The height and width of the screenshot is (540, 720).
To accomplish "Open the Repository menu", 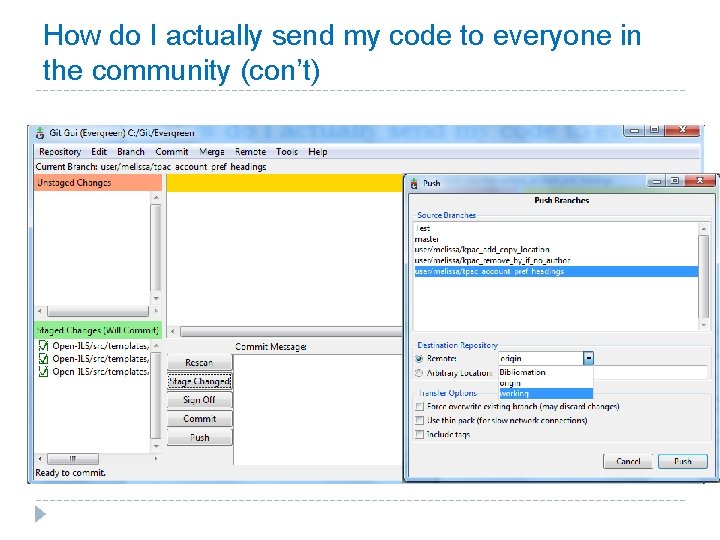I will click(60, 152).
